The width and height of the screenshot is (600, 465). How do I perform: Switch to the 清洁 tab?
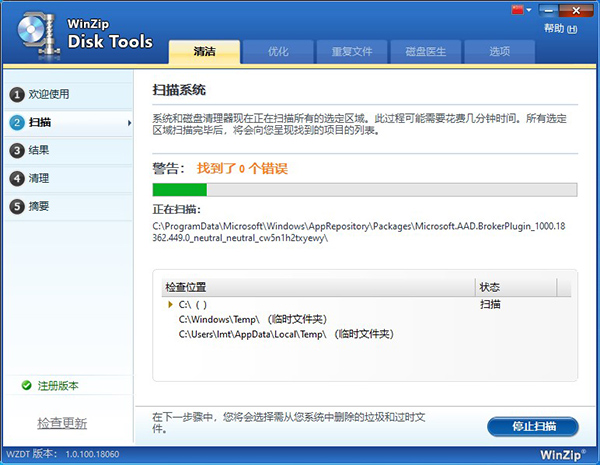coord(203,51)
